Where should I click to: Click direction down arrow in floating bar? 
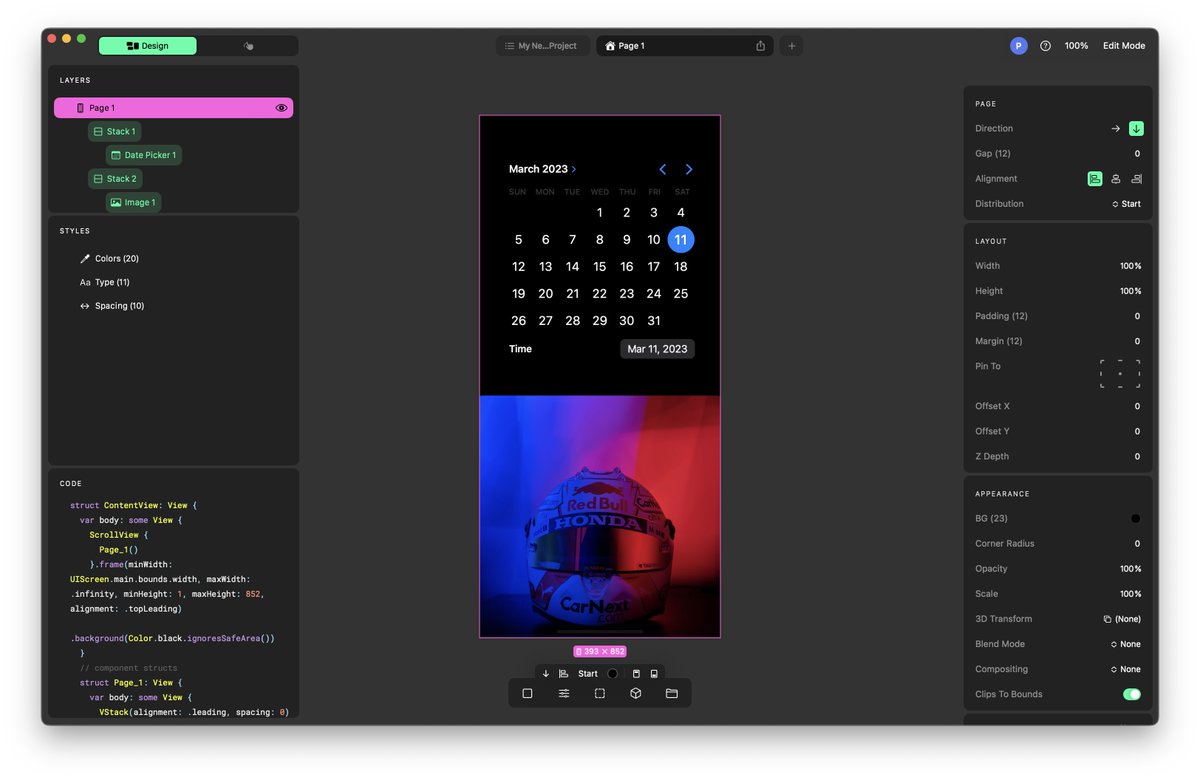pyautogui.click(x=546, y=674)
